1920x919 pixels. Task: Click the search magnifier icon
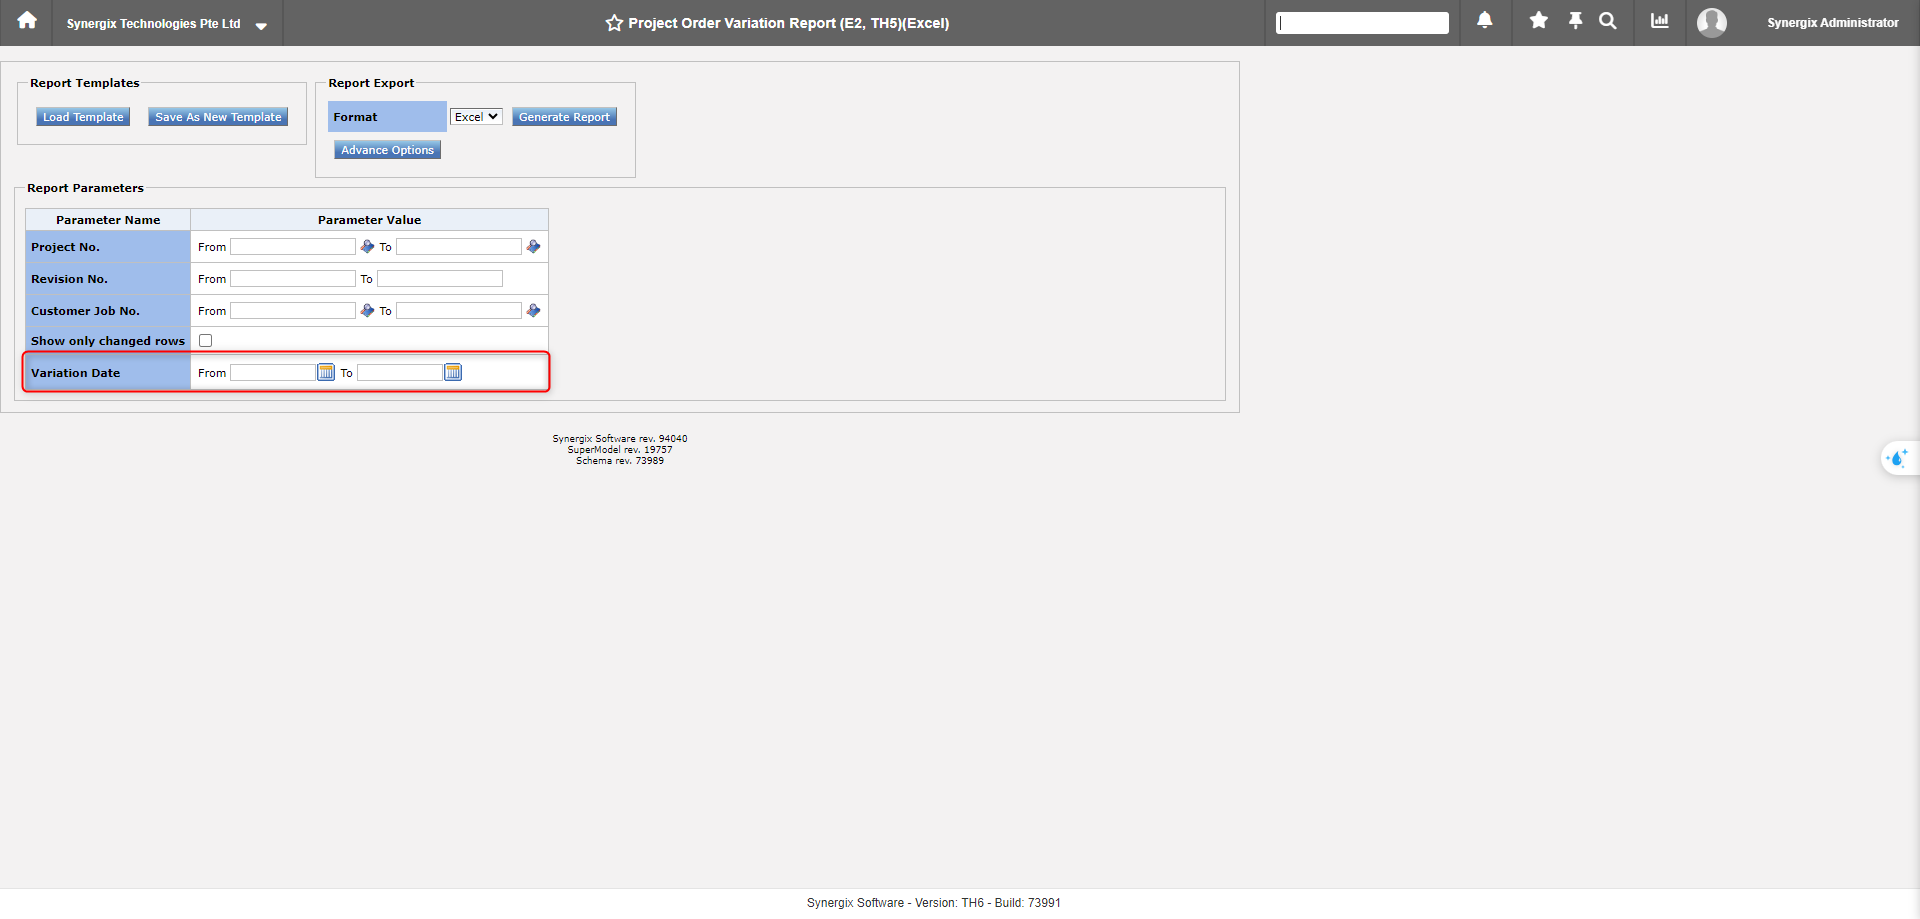pos(1608,21)
